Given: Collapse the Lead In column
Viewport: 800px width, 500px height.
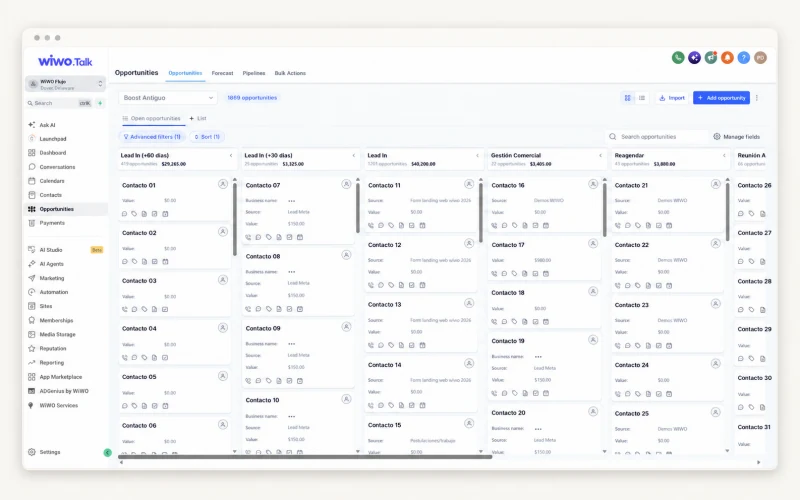Looking at the screenshot, I should (x=478, y=156).
